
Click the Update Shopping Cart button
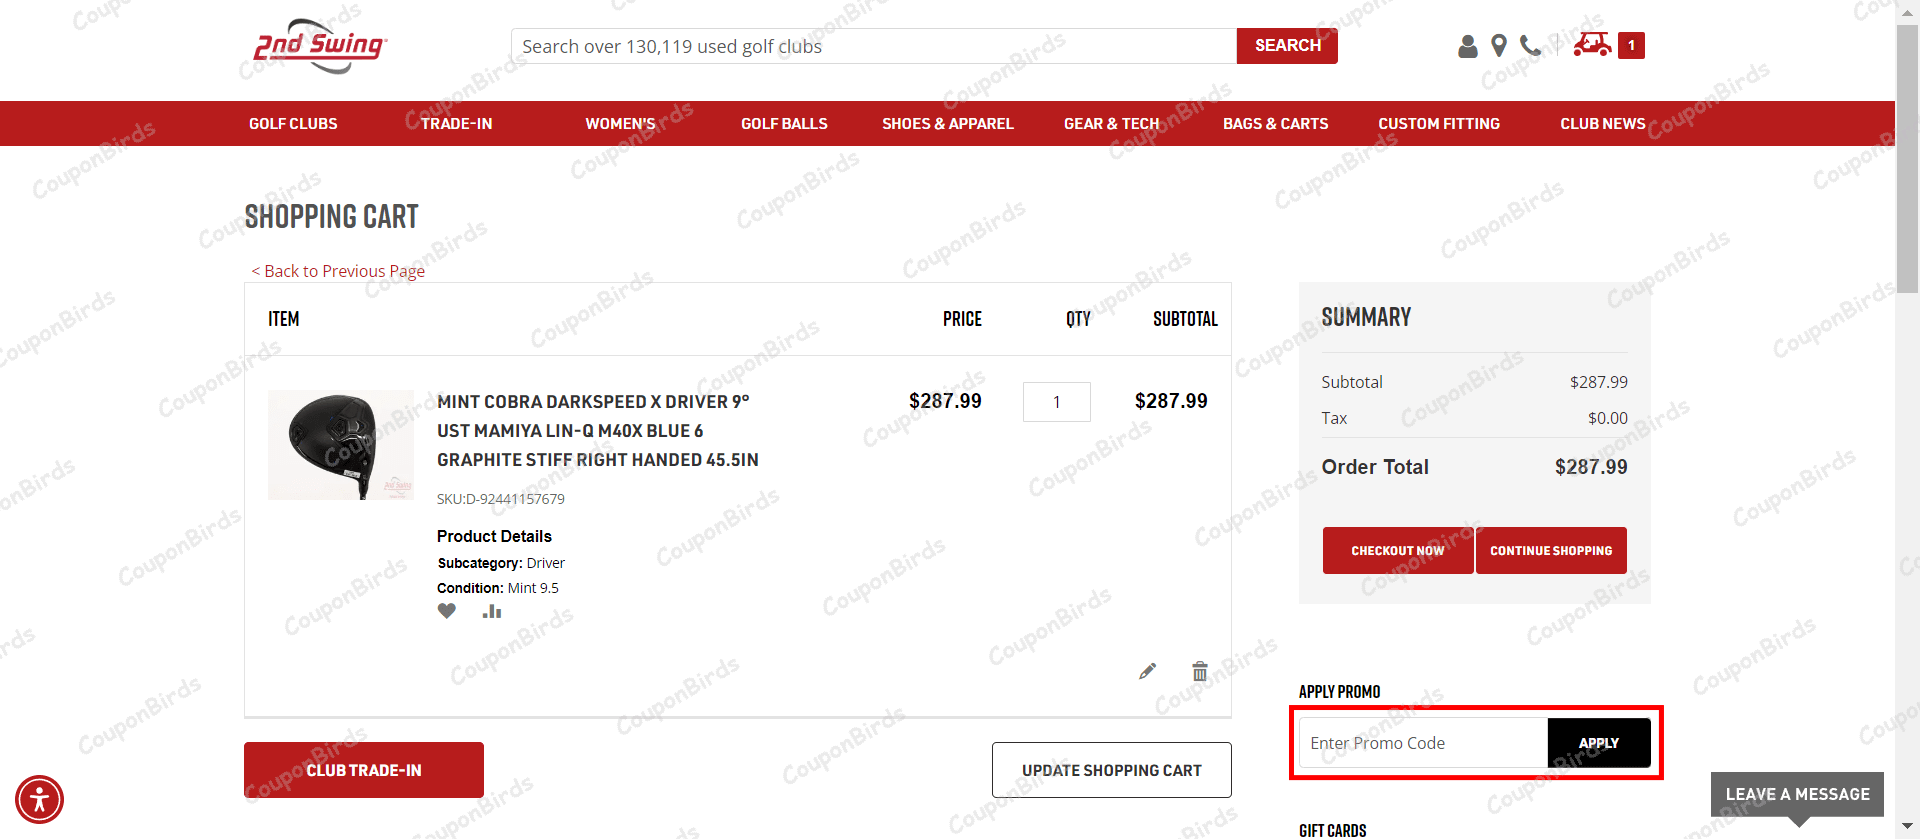pyautogui.click(x=1111, y=770)
